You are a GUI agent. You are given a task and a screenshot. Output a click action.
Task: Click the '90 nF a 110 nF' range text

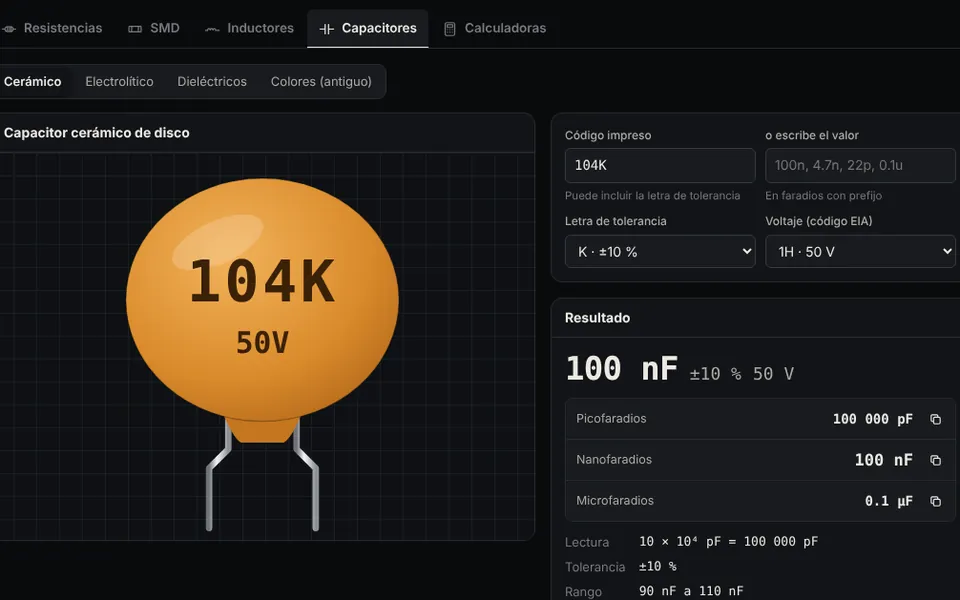point(691,591)
